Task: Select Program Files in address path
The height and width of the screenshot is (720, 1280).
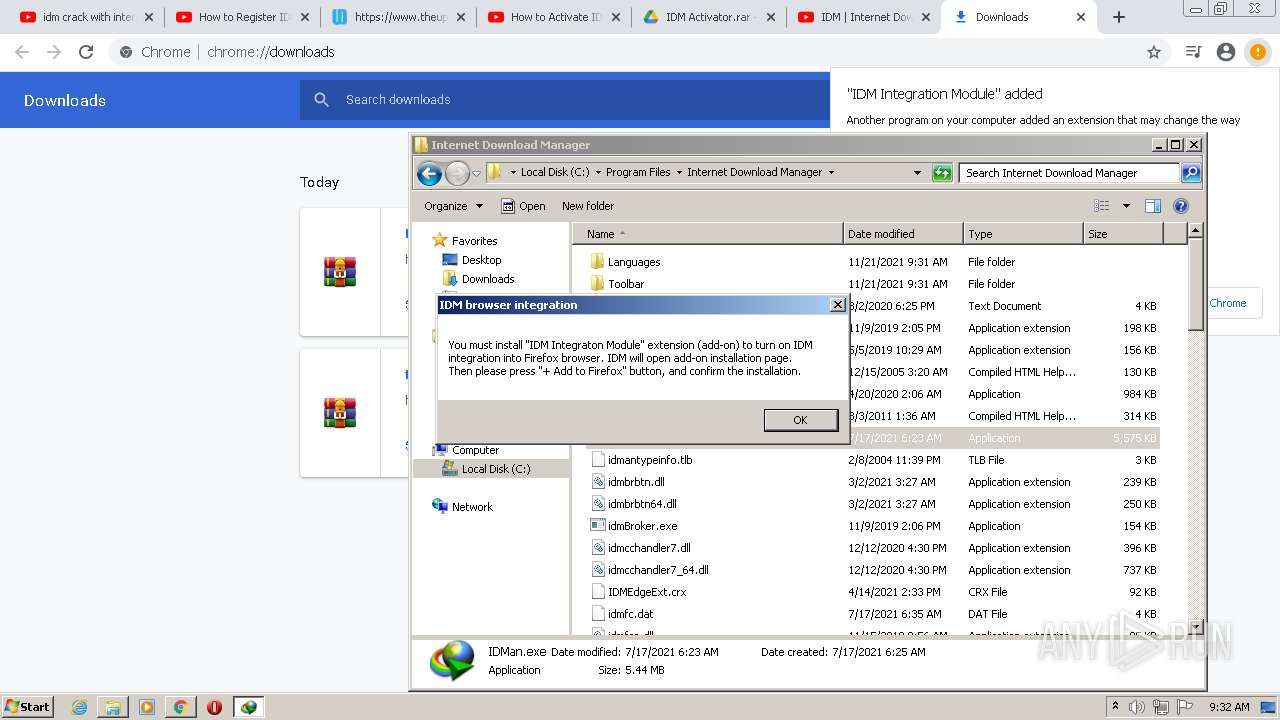Action: [x=638, y=172]
